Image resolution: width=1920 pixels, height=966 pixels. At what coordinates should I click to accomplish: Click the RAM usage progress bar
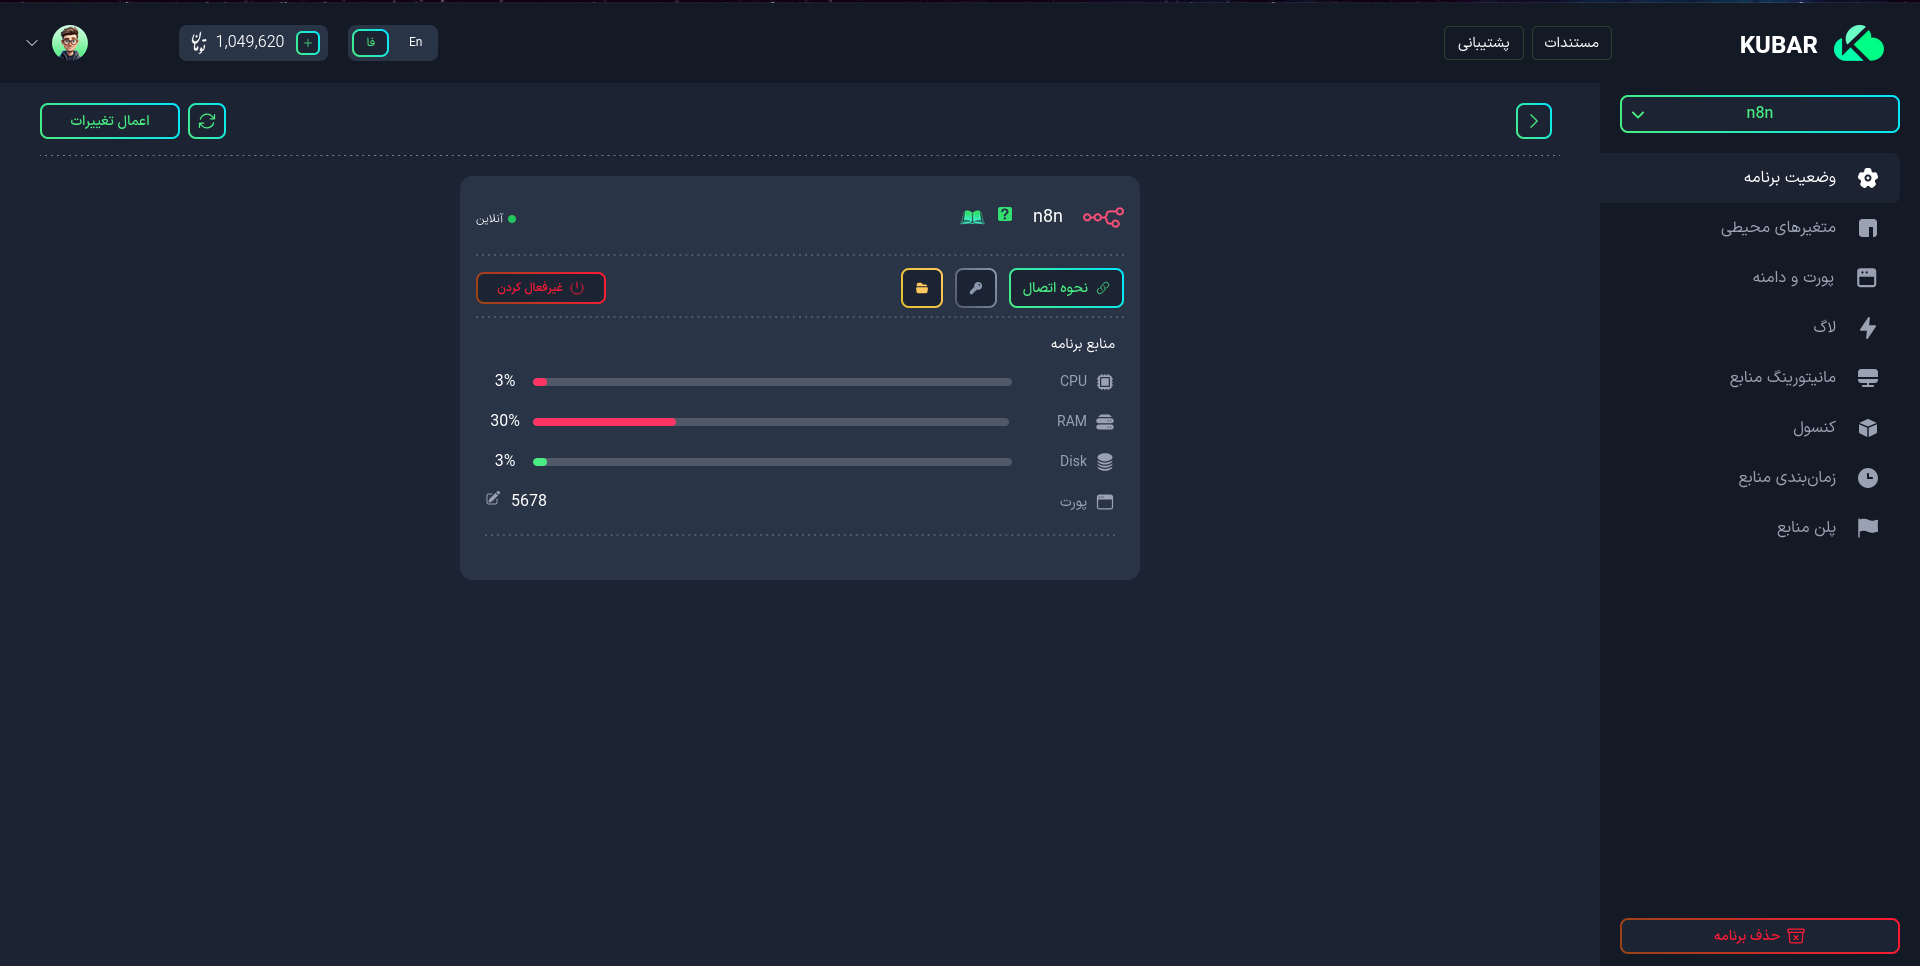[771, 422]
